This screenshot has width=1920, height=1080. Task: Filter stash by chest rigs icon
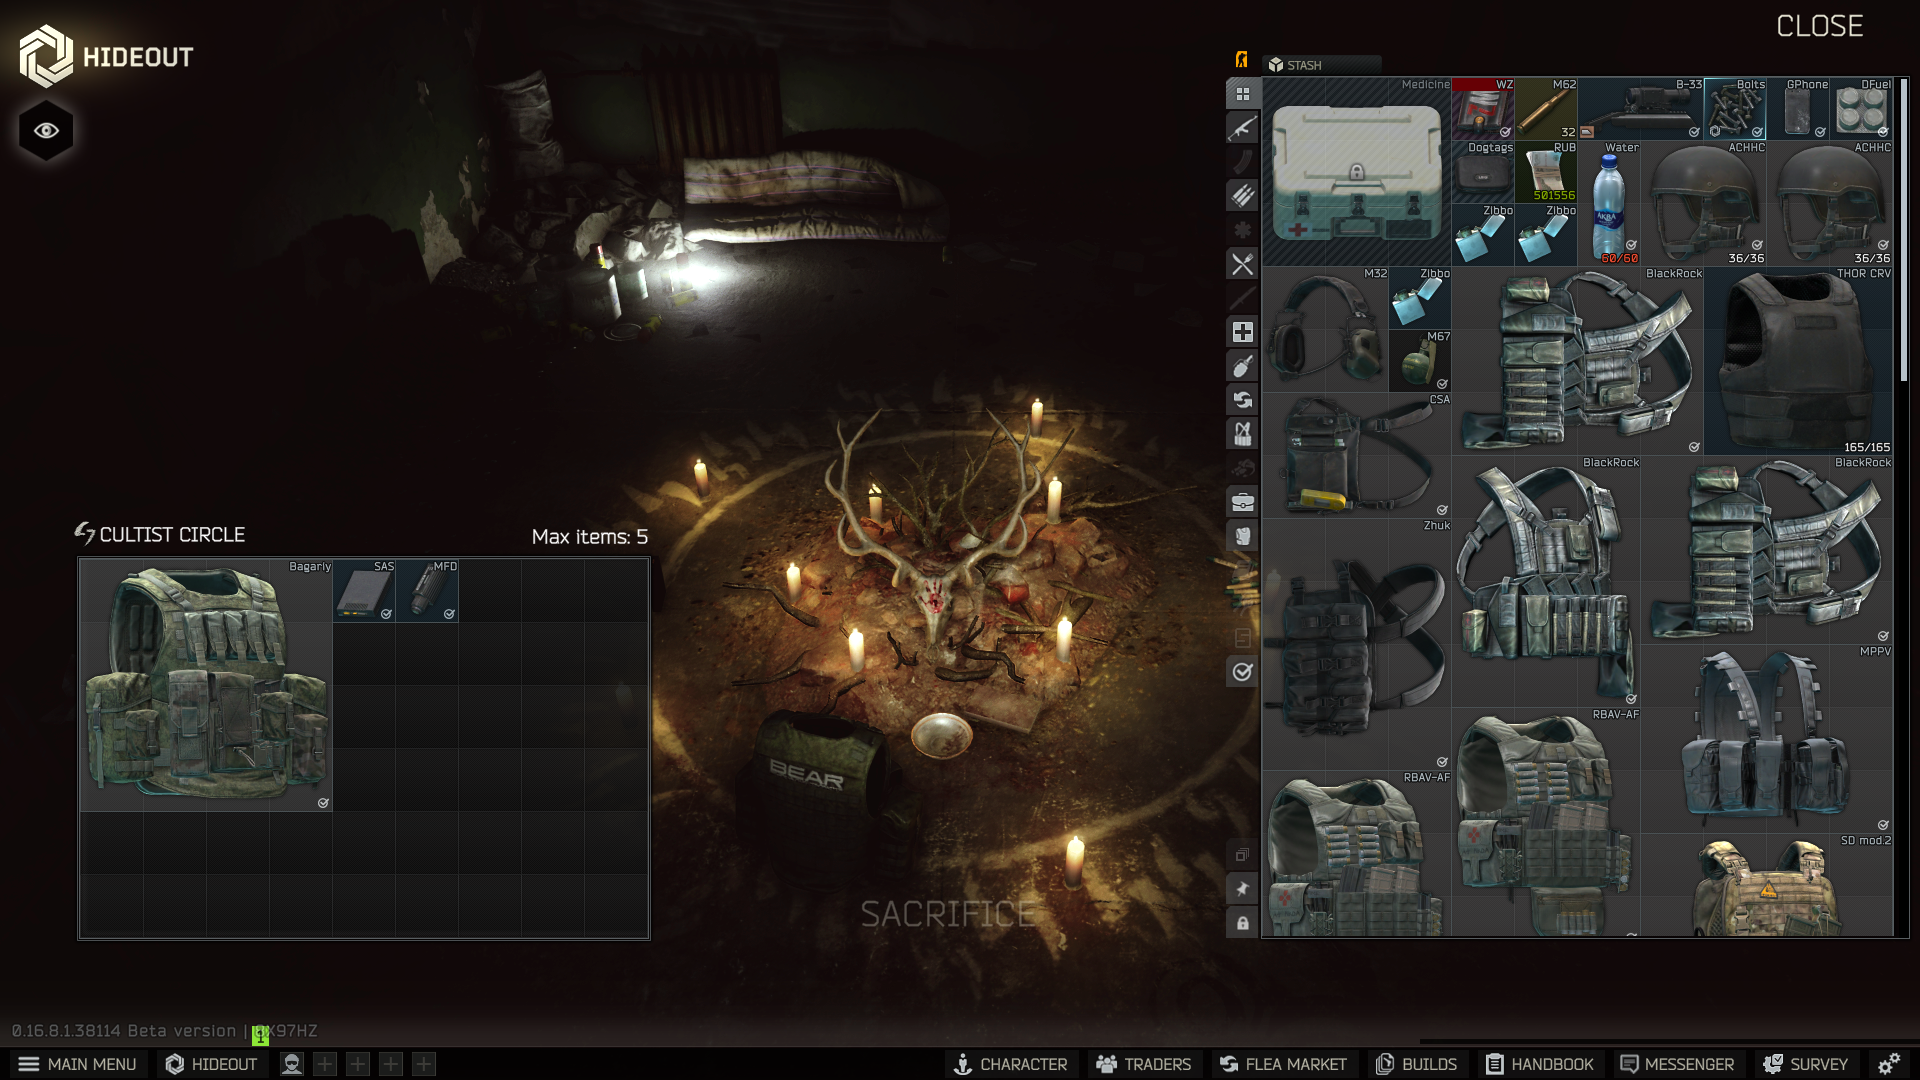coord(1242,434)
